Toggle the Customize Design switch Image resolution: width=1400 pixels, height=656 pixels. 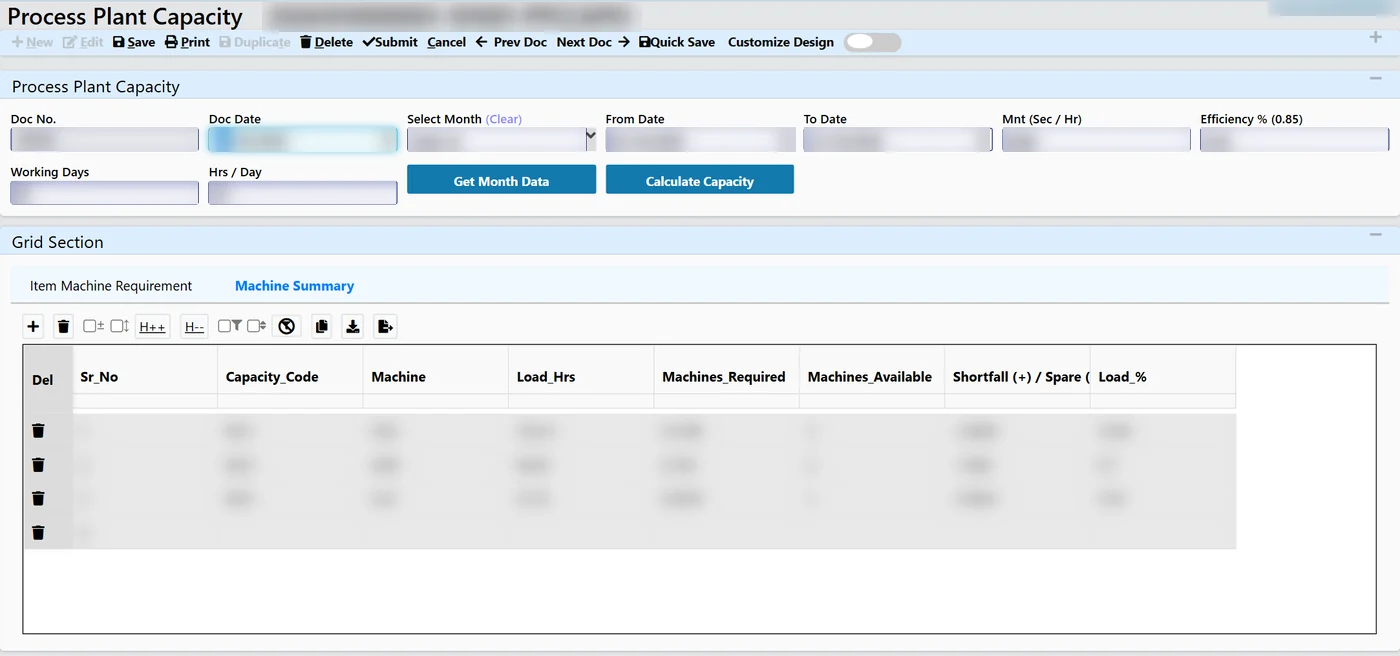point(872,42)
